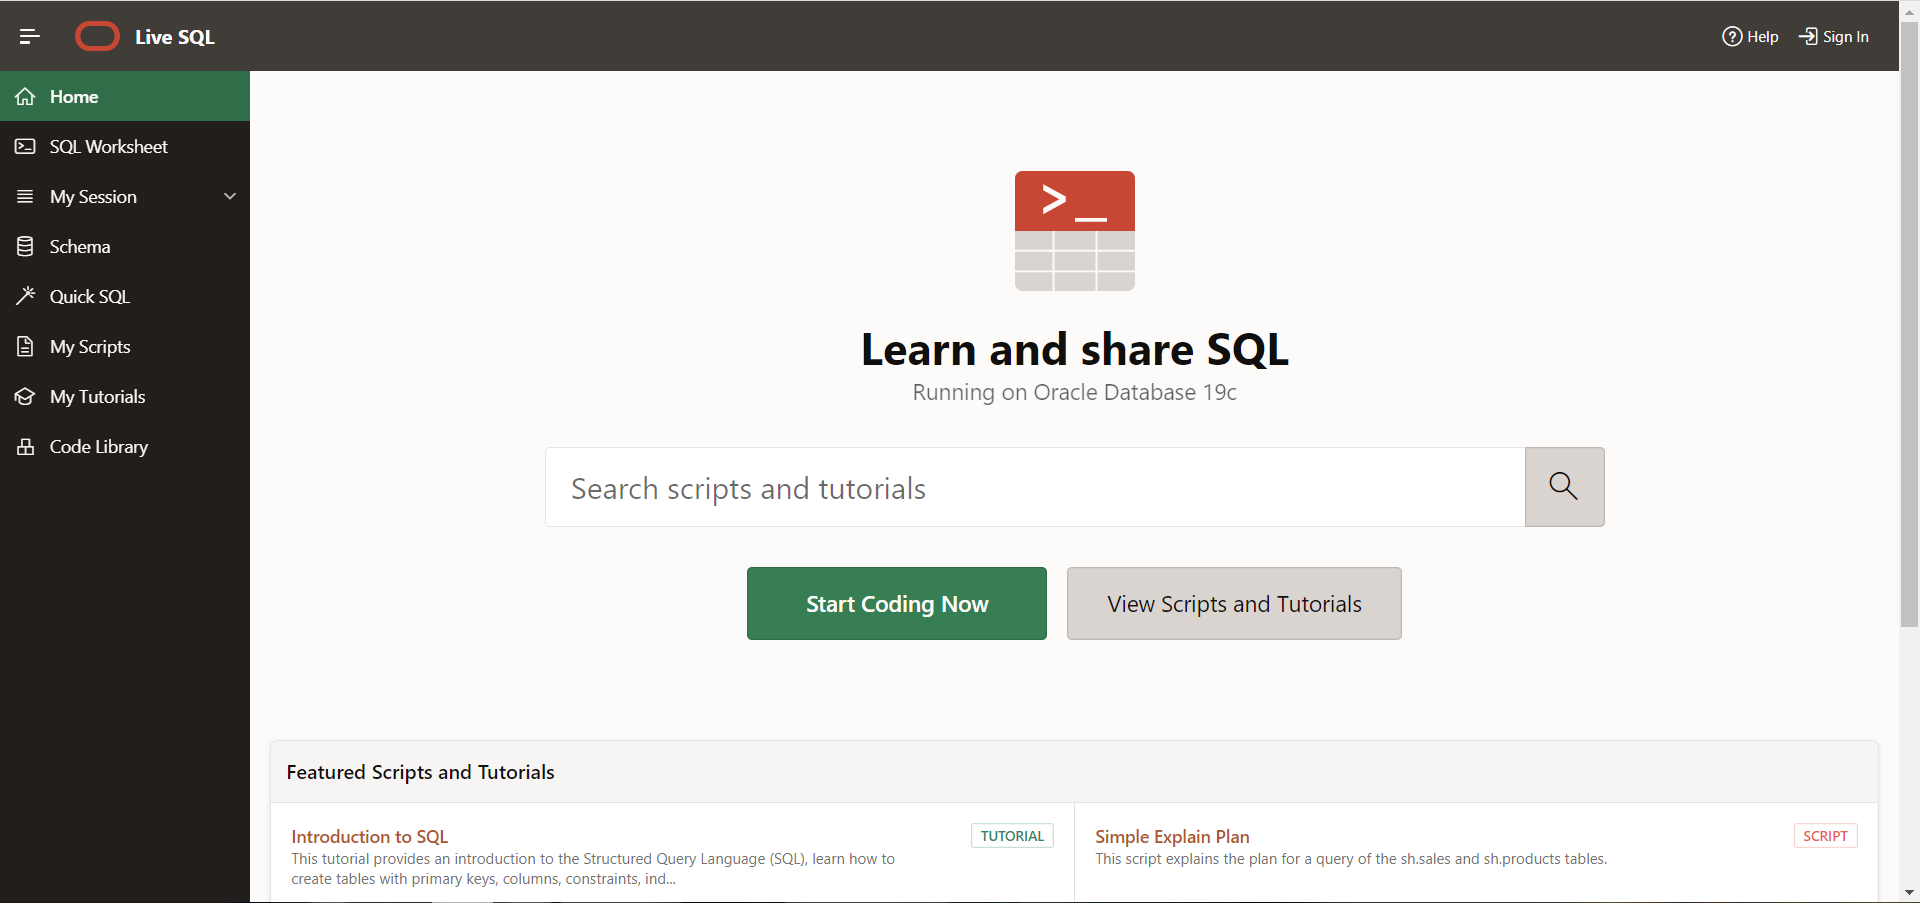The width and height of the screenshot is (1920, 903).
Task: Click the search magnifier button
Action: point(1563,486)
